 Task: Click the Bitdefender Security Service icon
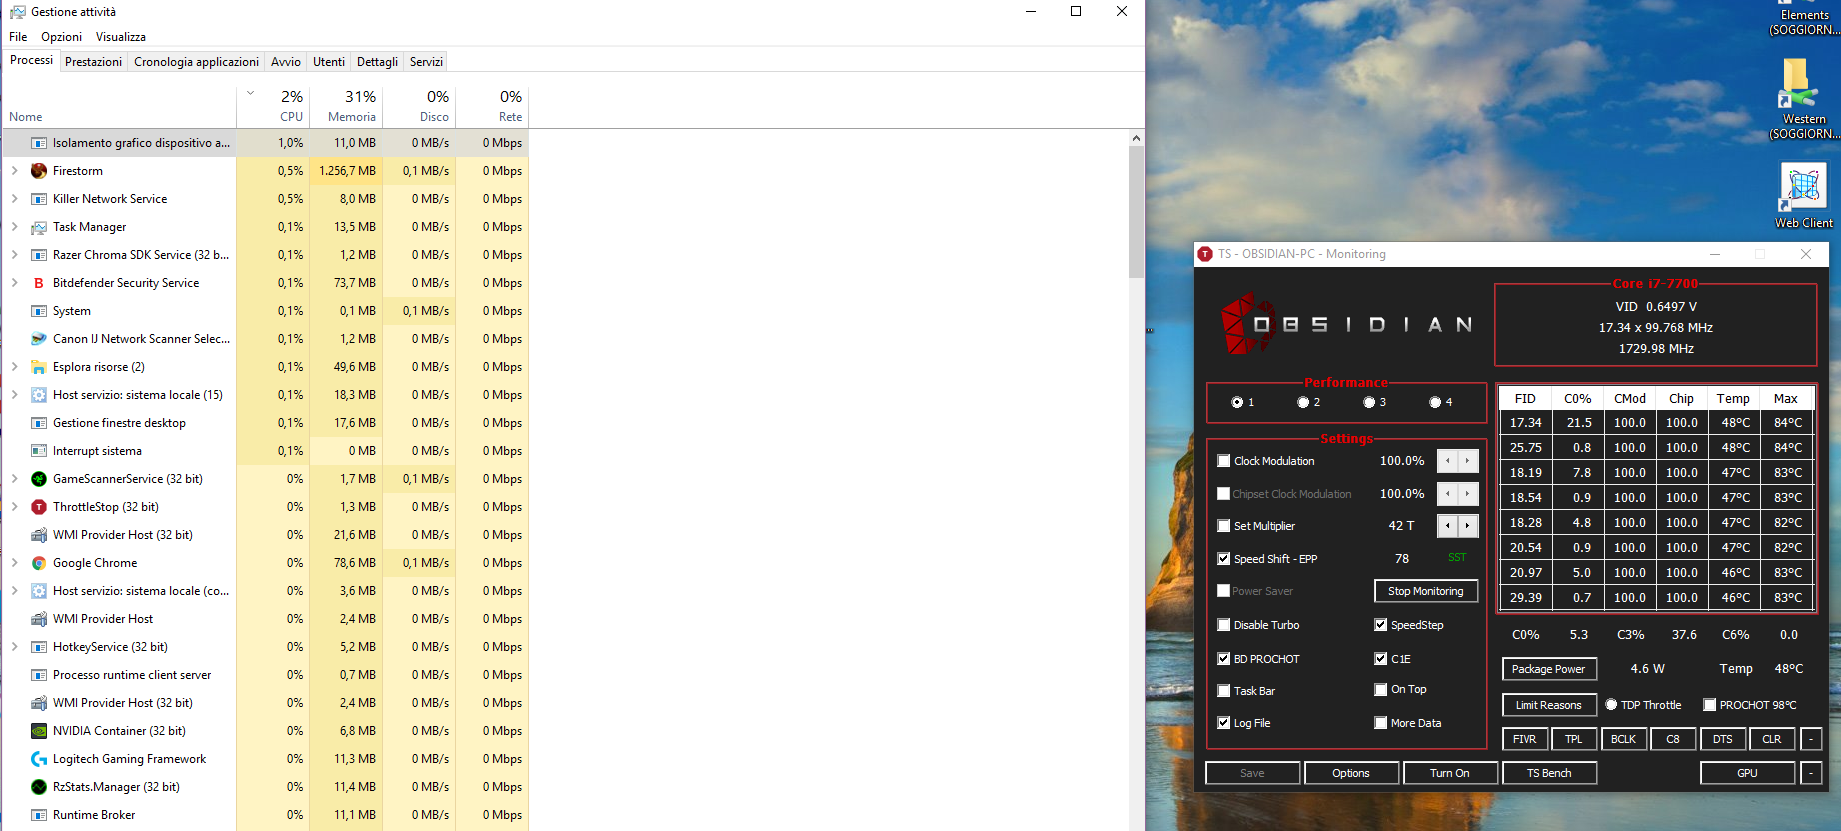pos(39,283)
